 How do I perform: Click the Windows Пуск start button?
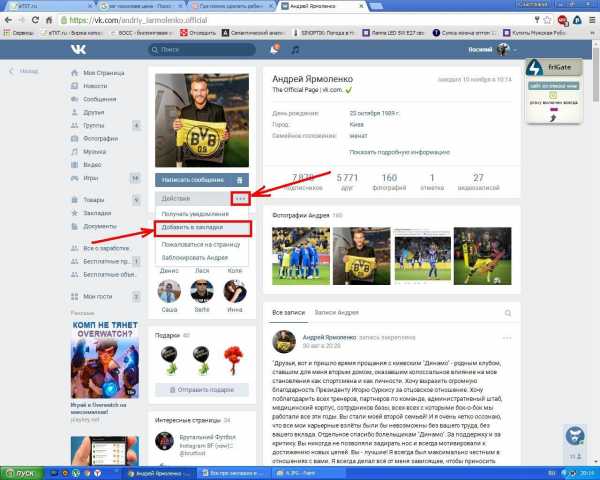click(x=21, y=473)
